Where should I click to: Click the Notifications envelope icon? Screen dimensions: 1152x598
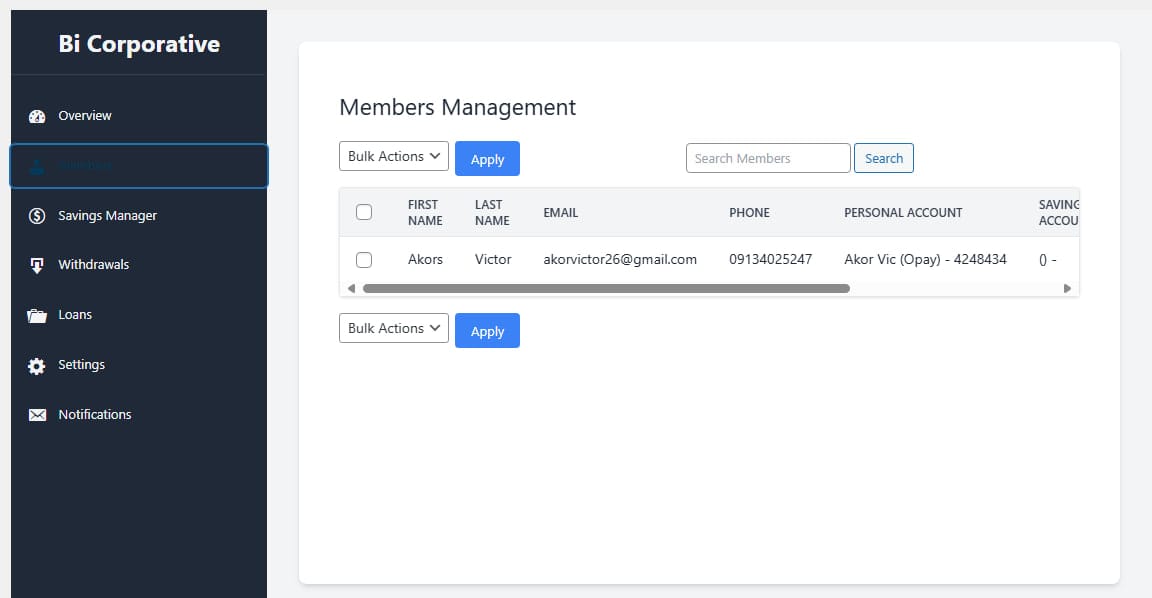coord(37,415)
